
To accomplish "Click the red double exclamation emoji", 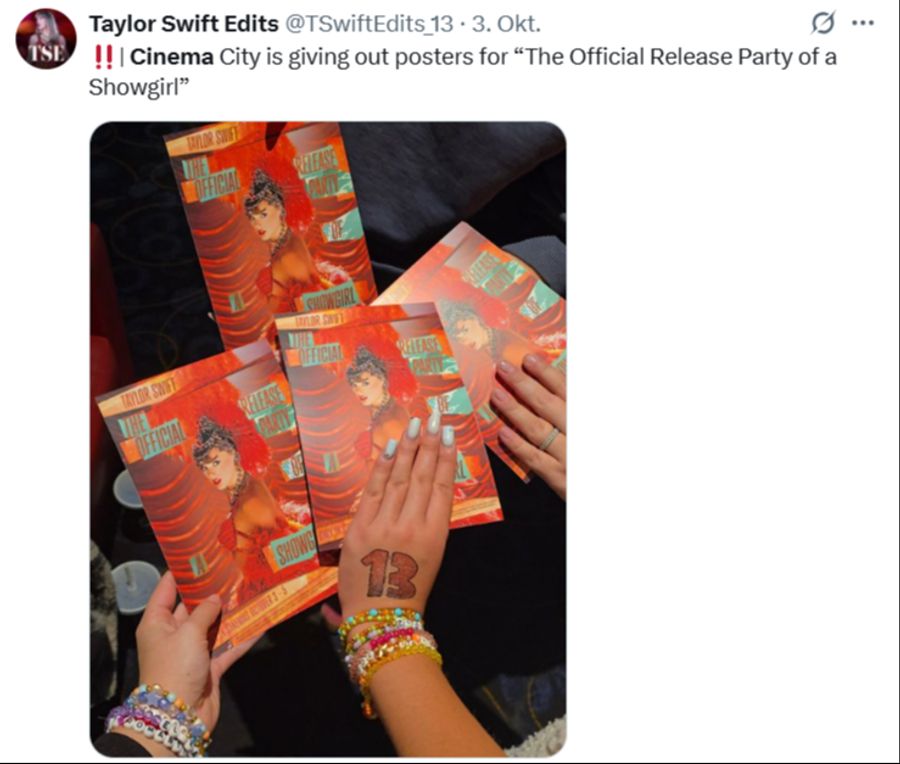I will [x=103, y=57].
